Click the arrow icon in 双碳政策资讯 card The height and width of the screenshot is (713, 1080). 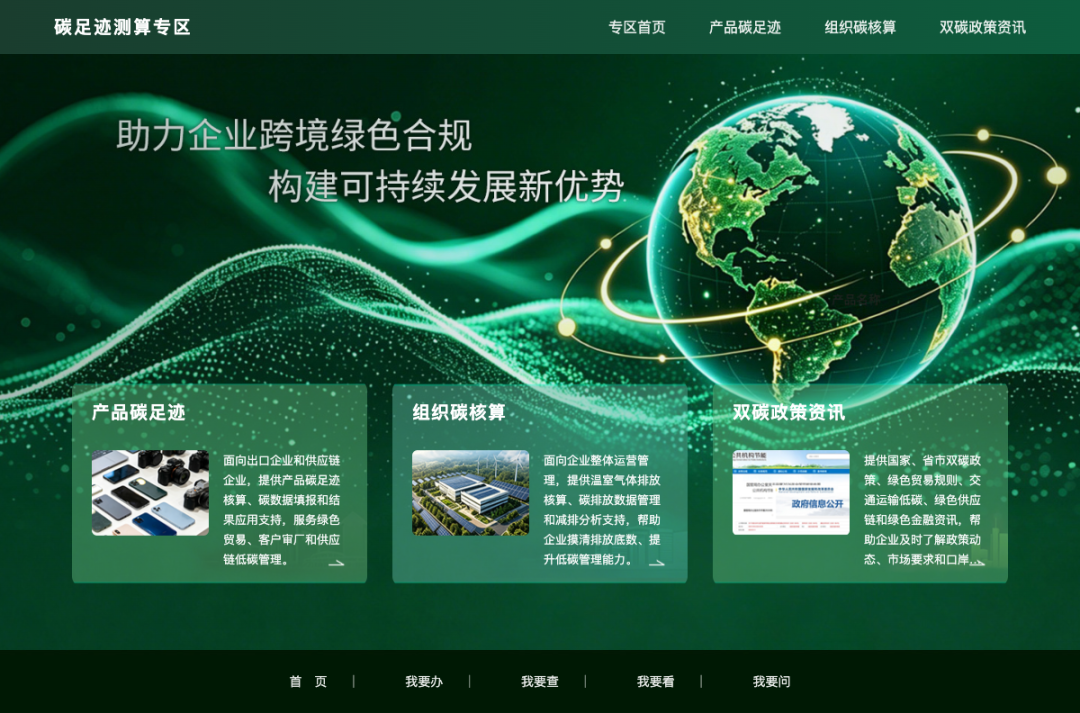pos(977,563)
